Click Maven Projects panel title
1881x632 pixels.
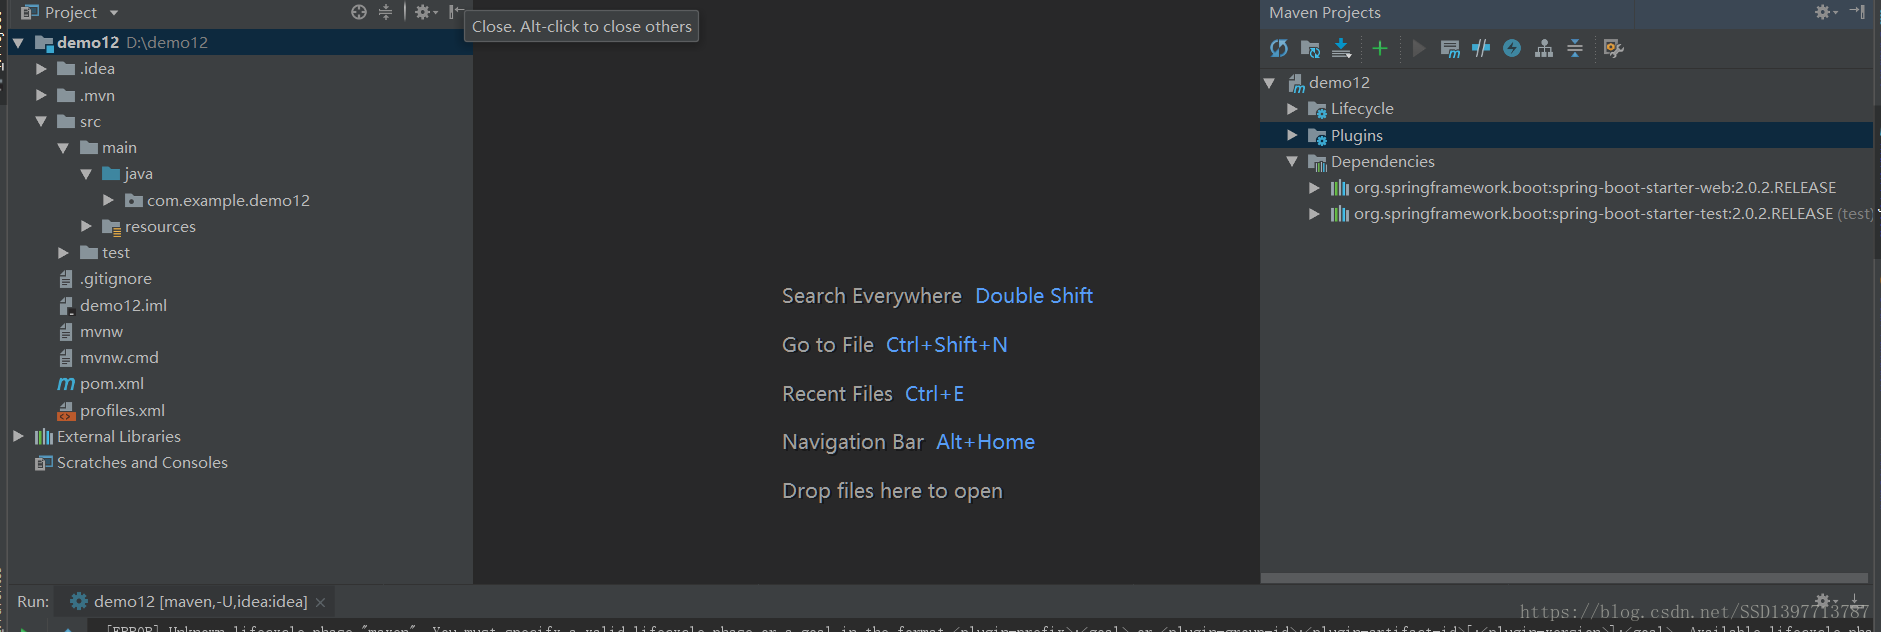point(1324,13)
